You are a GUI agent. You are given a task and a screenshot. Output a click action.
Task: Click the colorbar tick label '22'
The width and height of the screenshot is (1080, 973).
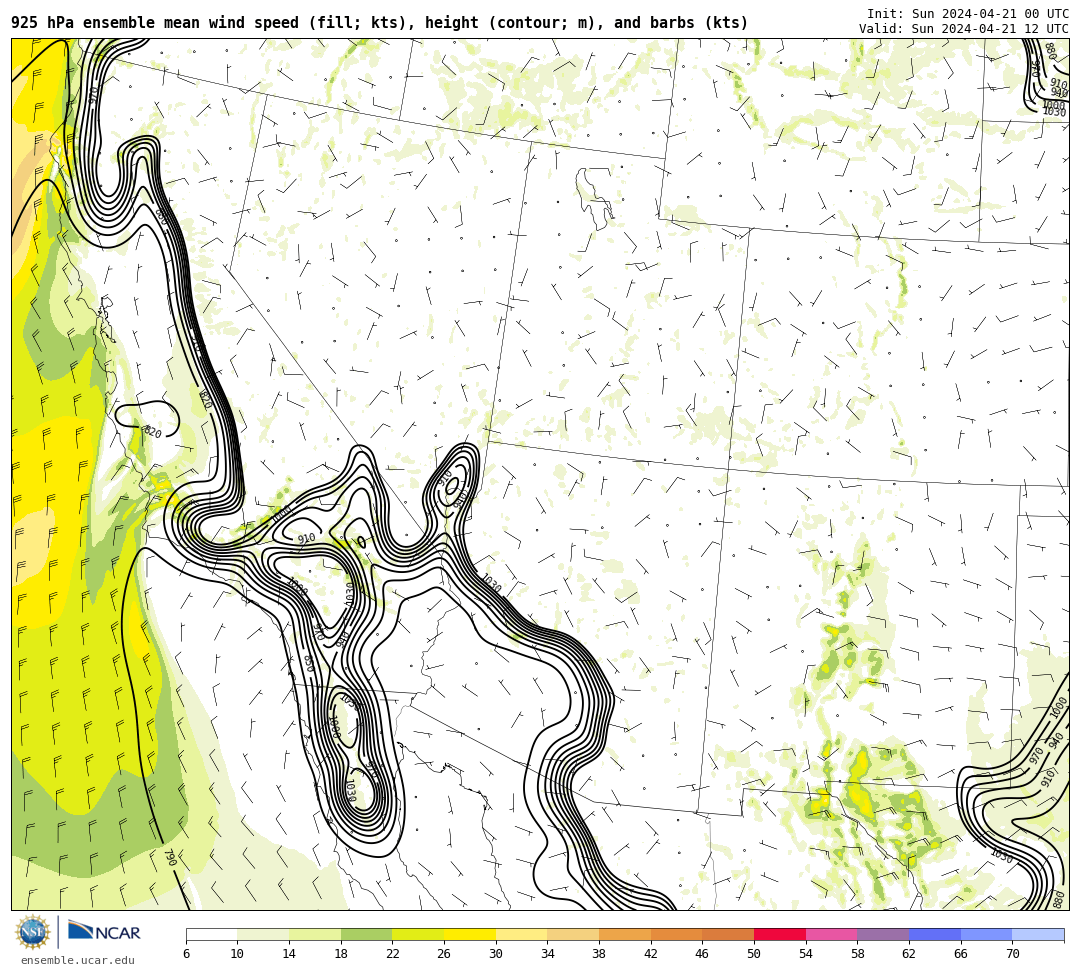point(393,954)
